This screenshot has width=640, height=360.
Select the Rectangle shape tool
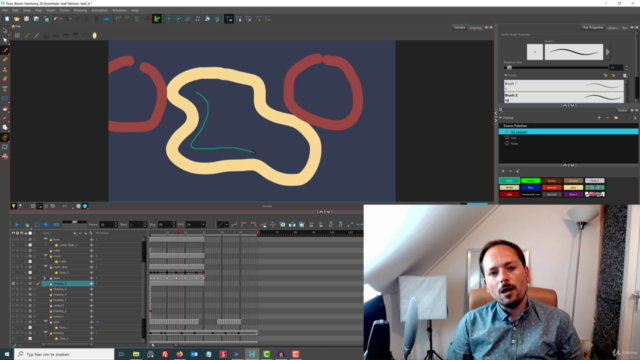(x=5, y=98)
